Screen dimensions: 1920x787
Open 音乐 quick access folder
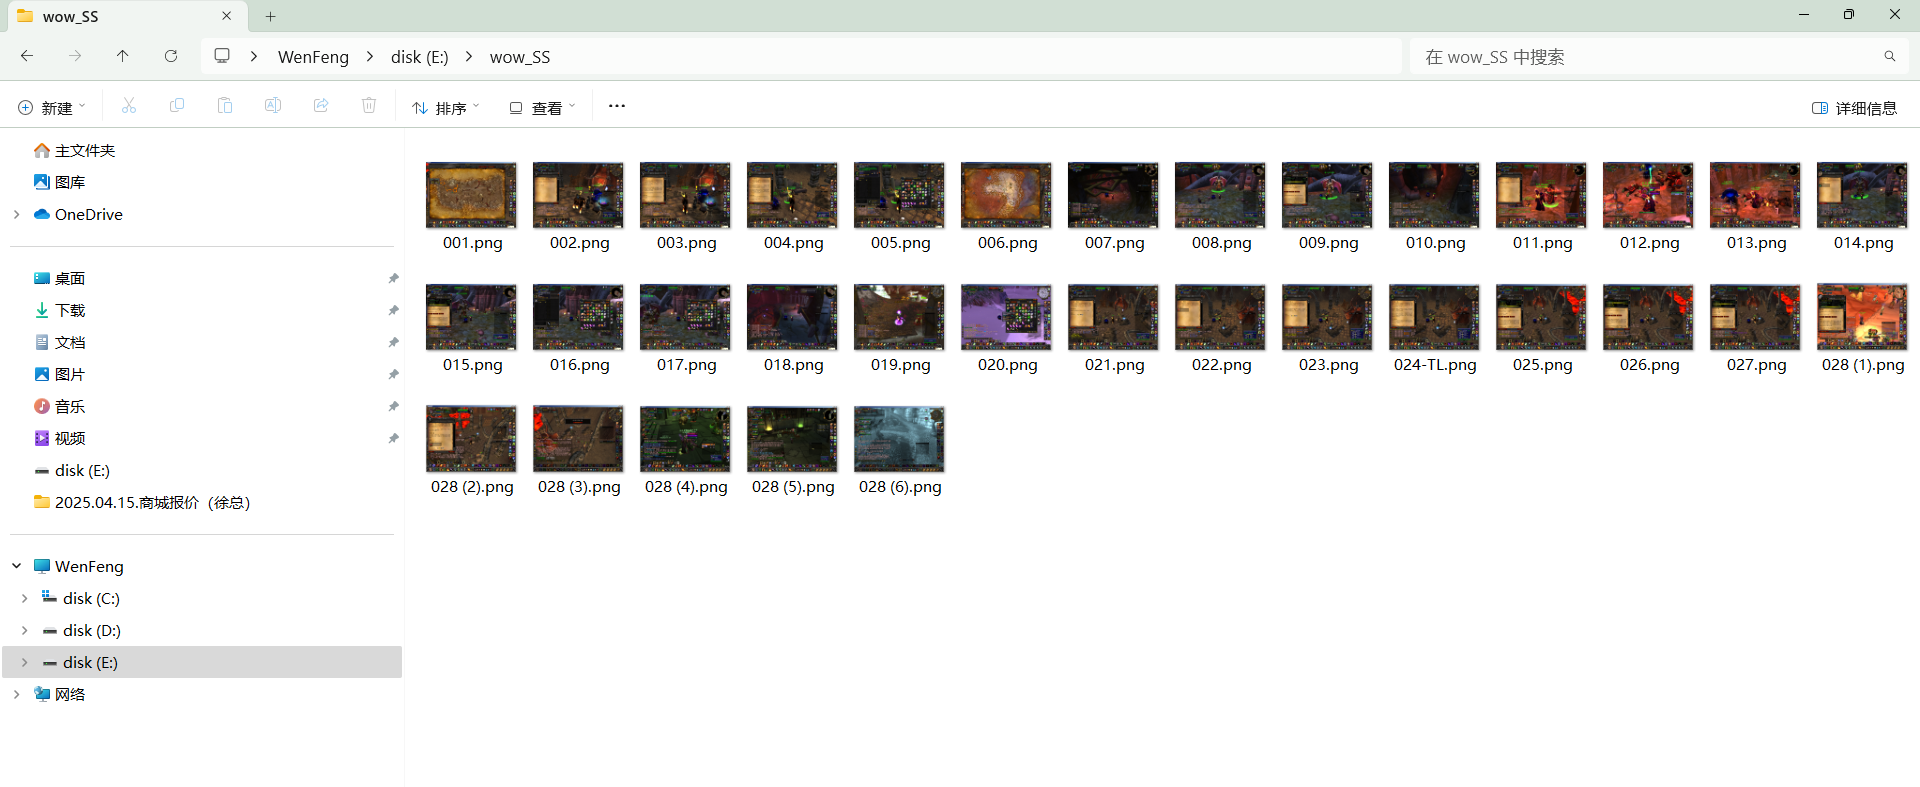tap(60, 406)
